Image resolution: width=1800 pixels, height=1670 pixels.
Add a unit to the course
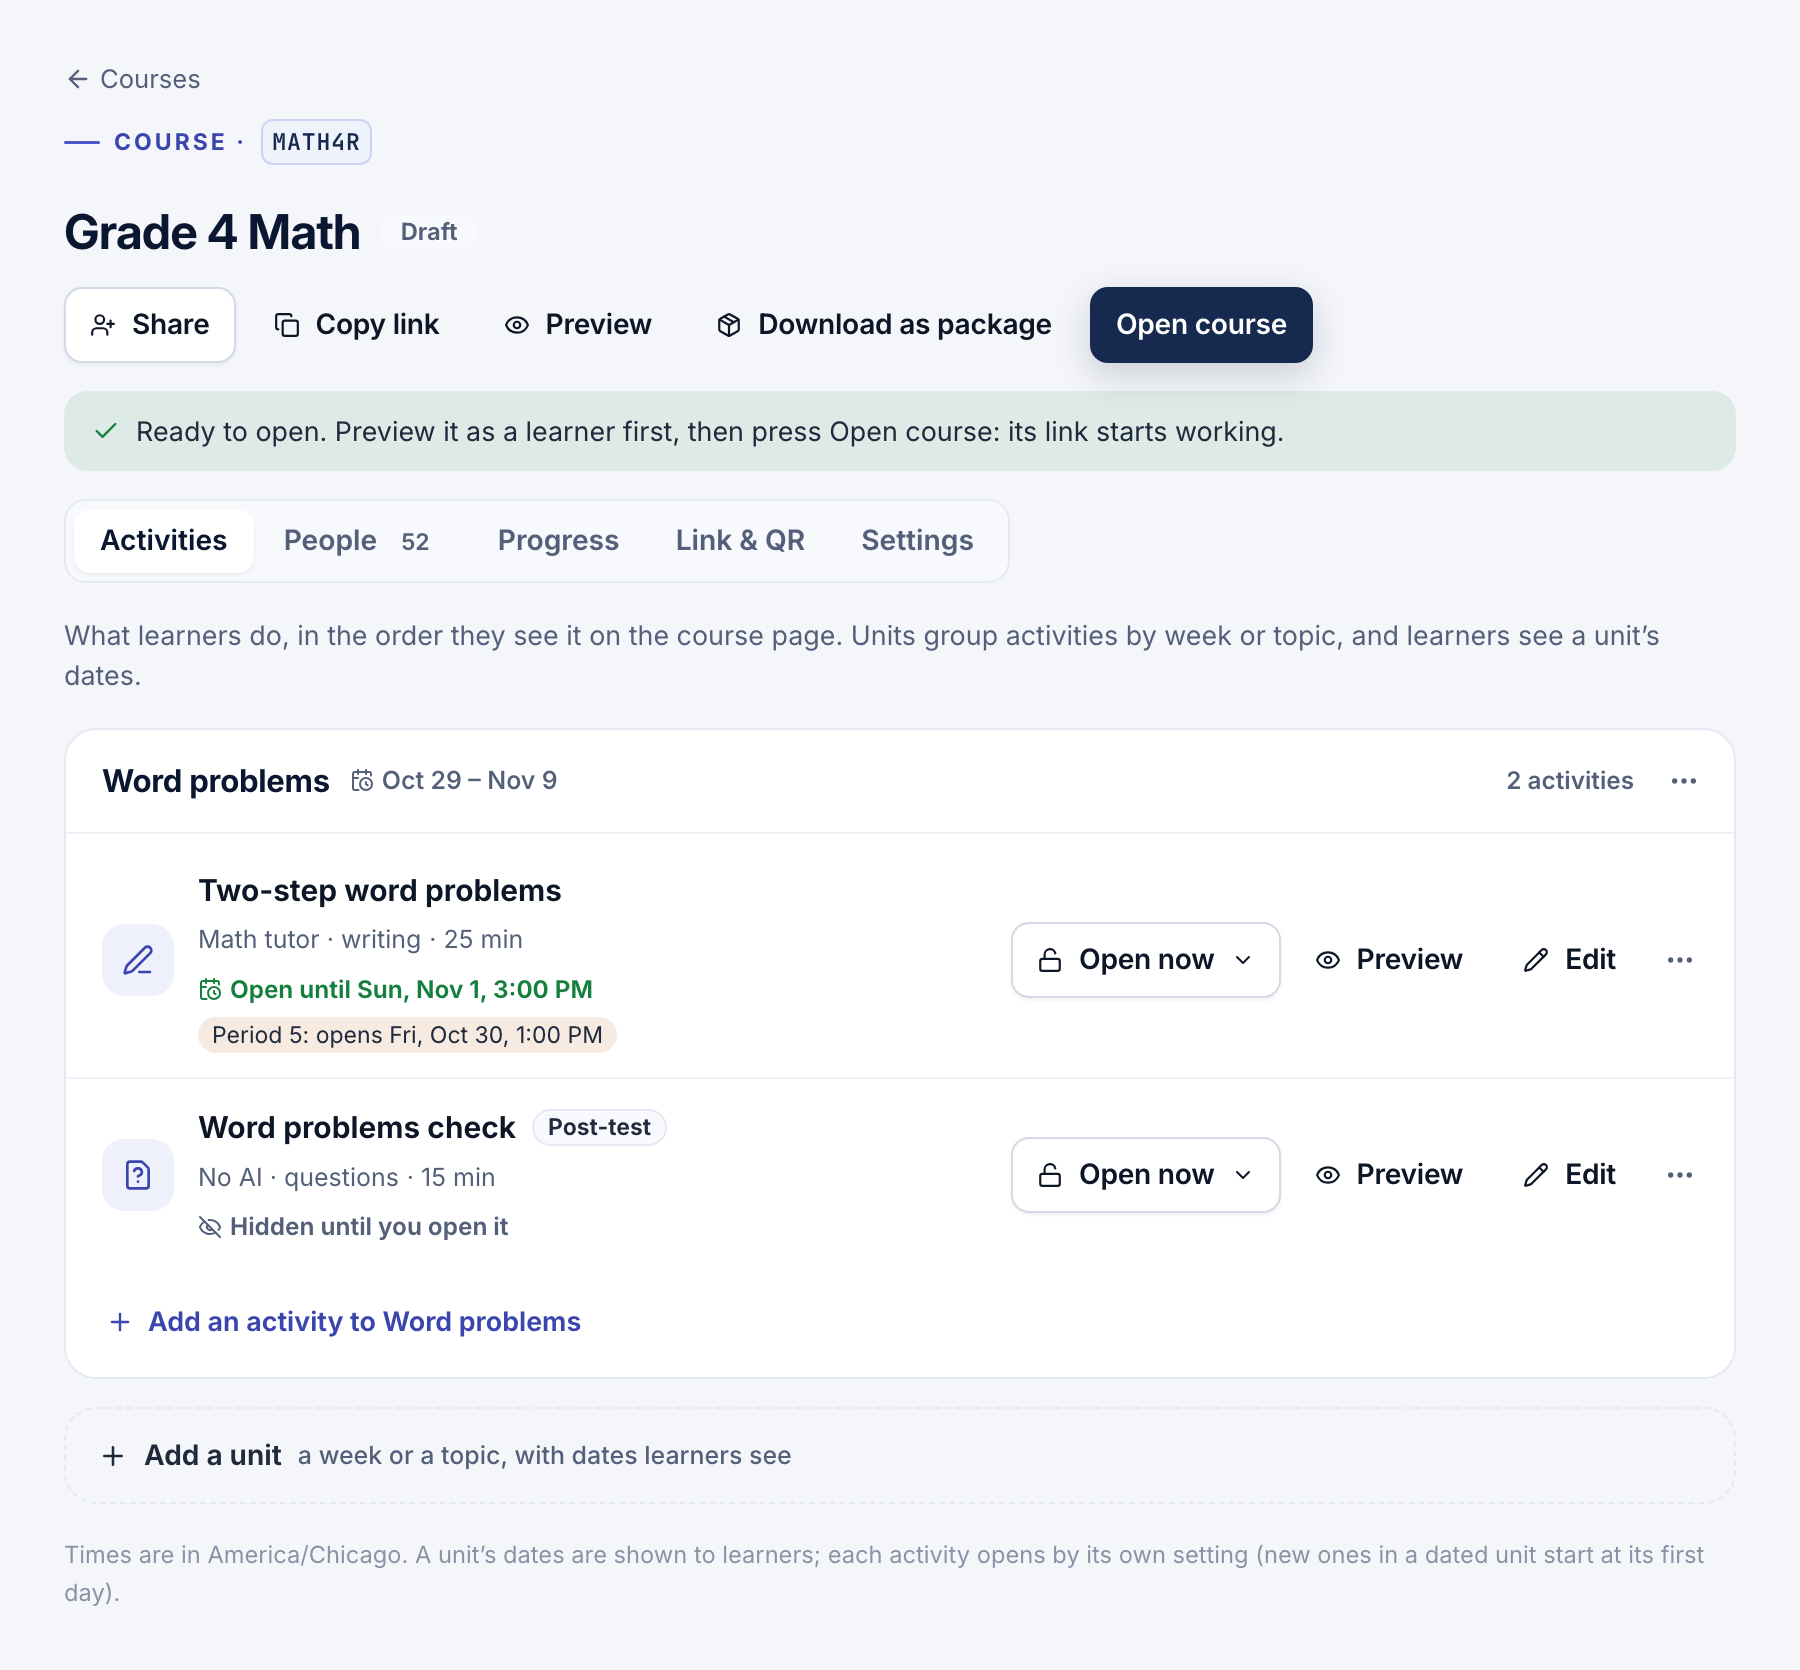pos(900,1456)
